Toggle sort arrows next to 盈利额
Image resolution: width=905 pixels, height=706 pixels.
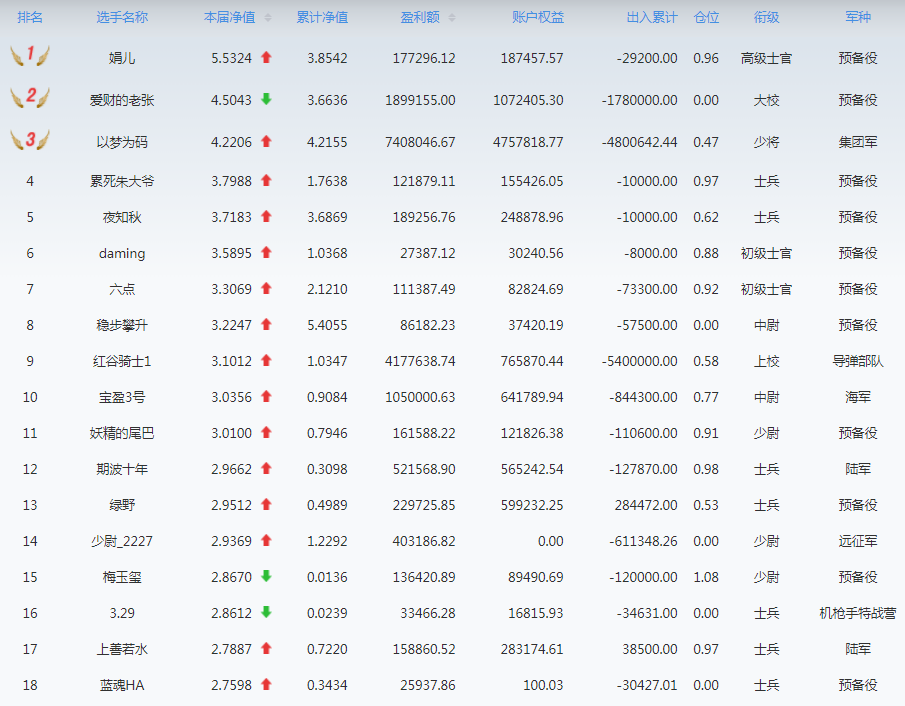[x=452, y=18]
